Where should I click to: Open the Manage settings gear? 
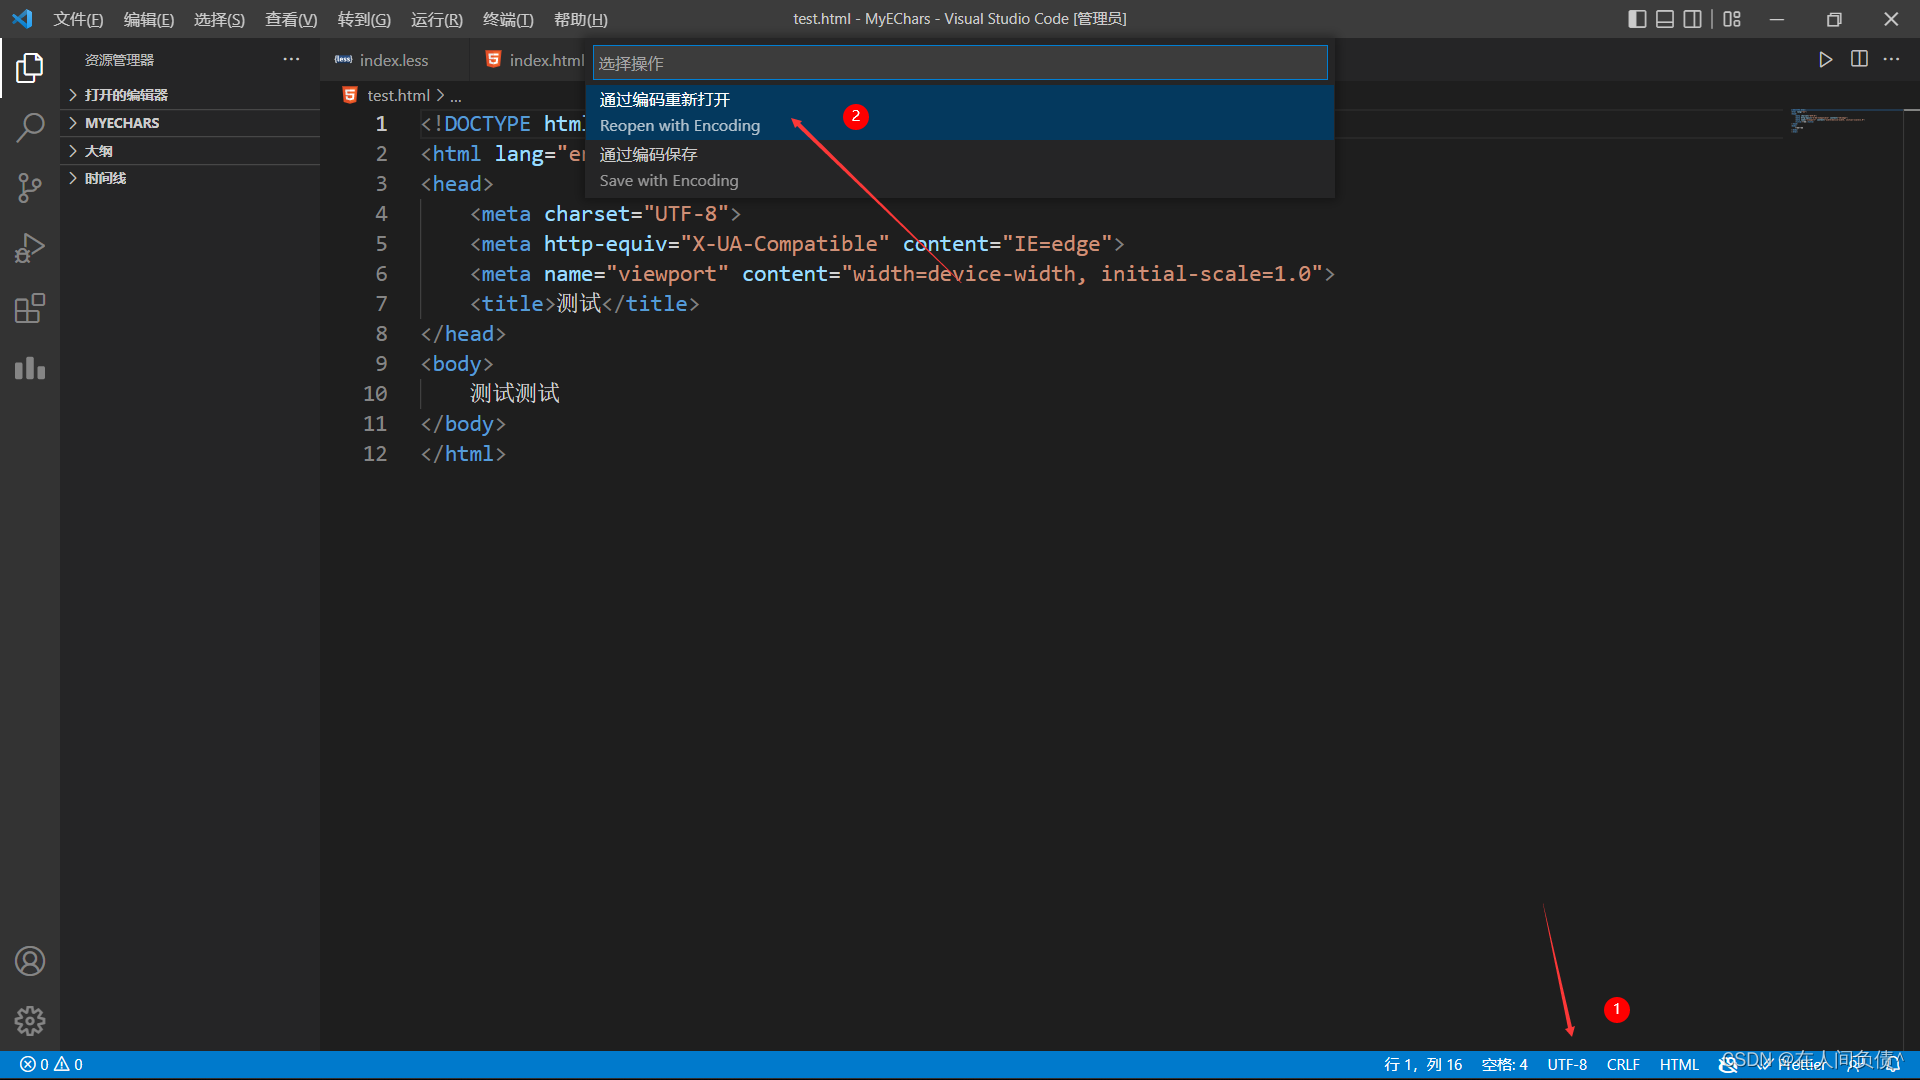click(30, 1021)
